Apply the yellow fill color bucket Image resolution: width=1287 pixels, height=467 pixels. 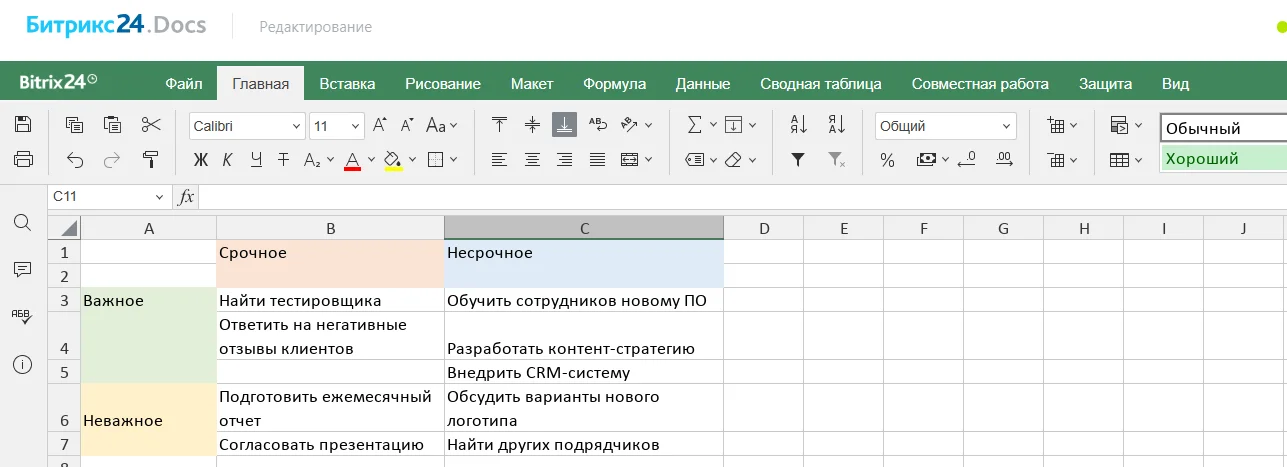[x=393, y=159]
